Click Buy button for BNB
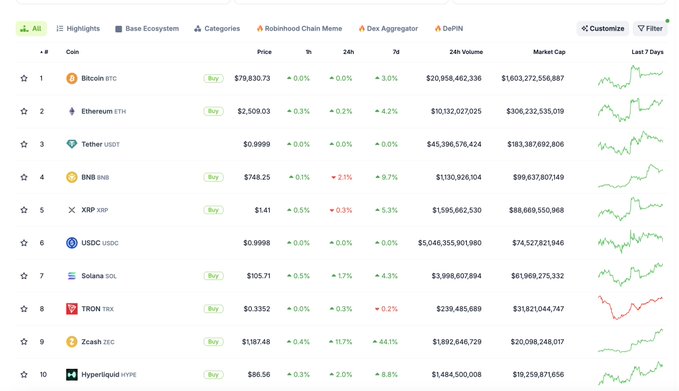Viewport: 679px width, 391px height. (213, 177)
